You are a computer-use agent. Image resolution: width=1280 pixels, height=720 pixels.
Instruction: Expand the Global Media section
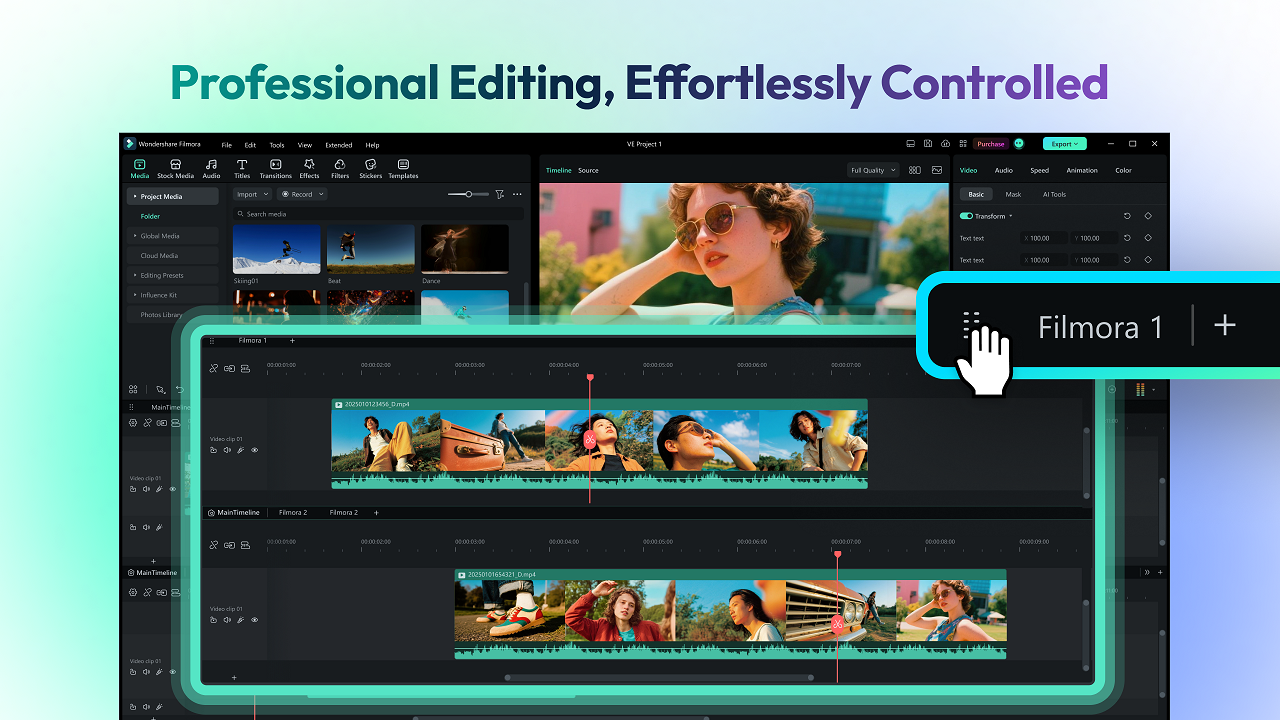tap(136, 236)
